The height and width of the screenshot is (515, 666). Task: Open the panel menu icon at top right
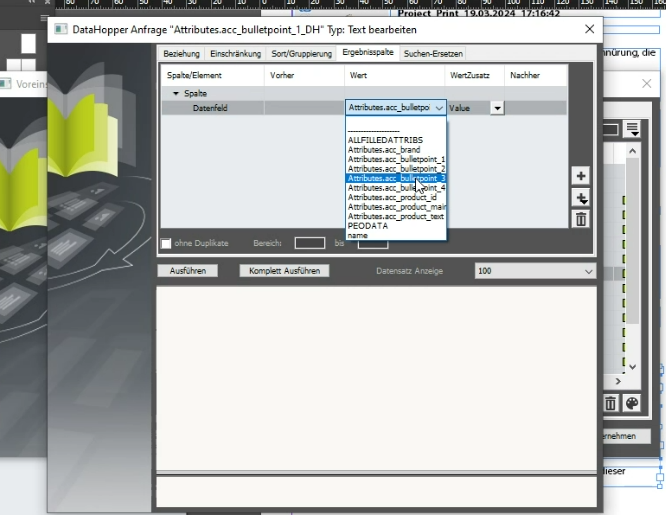point(632,129)
